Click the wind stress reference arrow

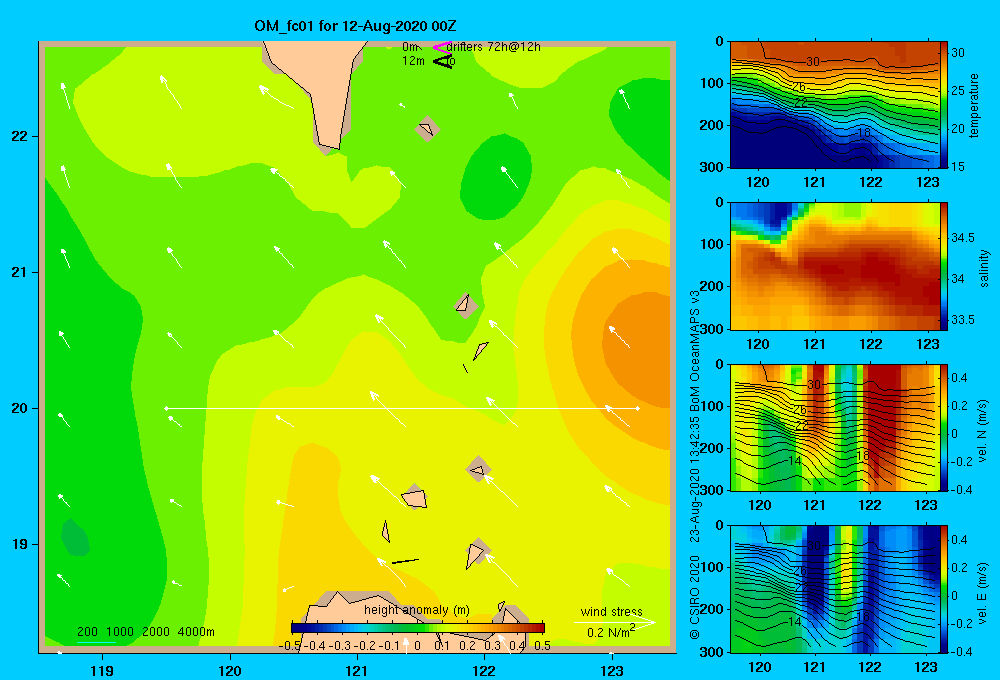point(614,621)
